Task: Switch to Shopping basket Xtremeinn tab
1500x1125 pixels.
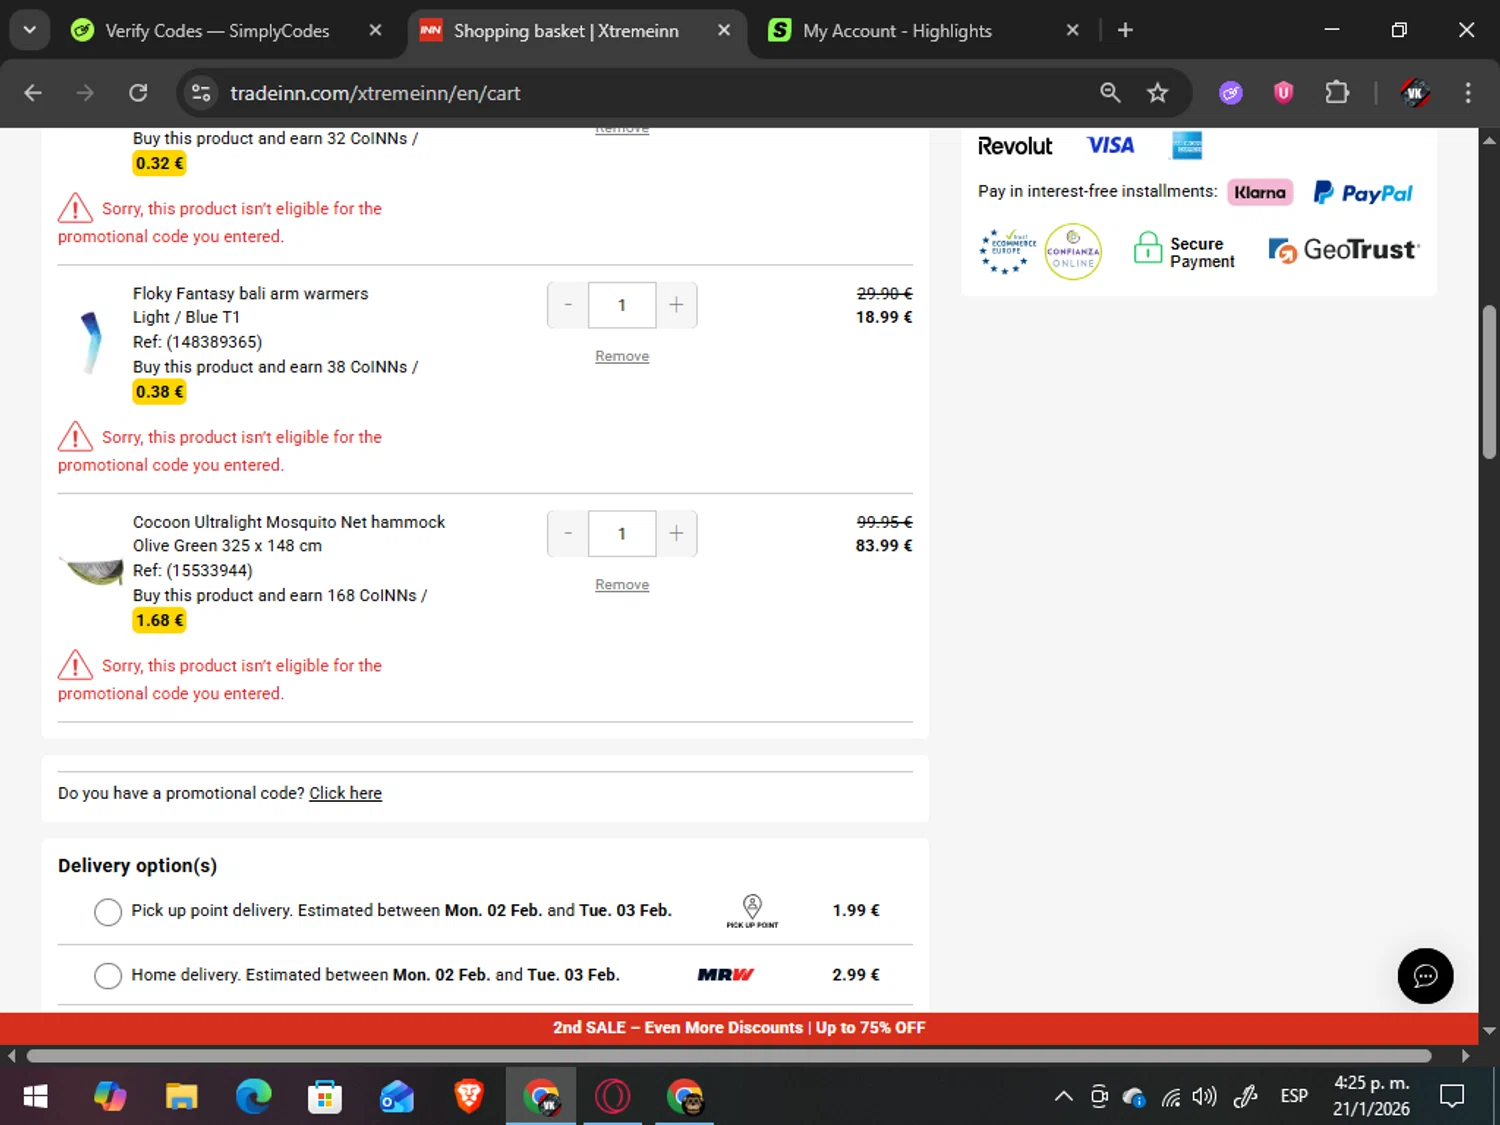Action: (x=566, y=31)
